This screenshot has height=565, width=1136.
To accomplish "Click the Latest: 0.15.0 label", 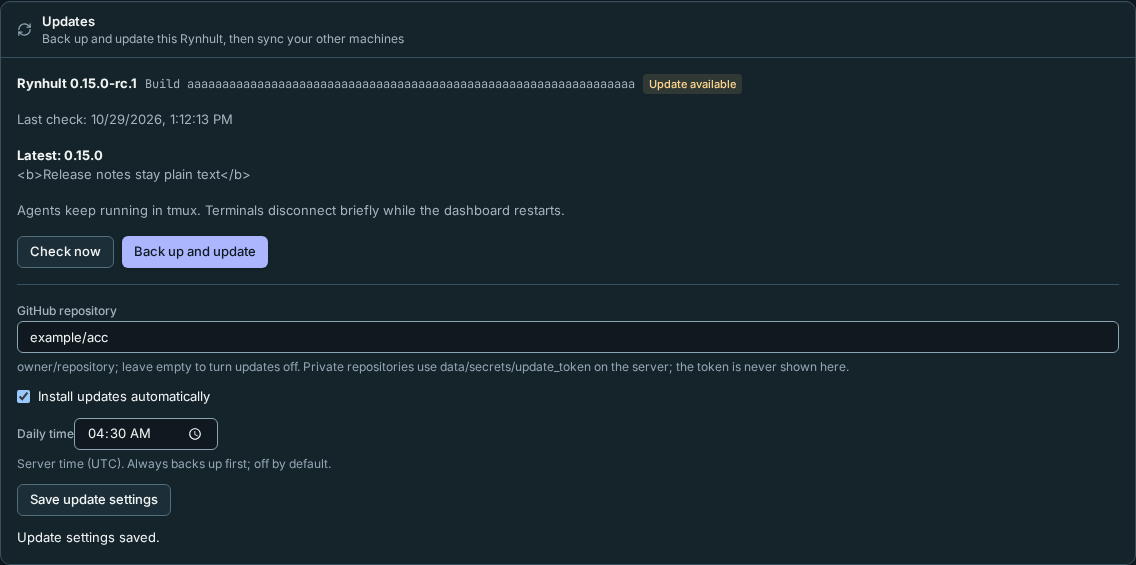I will (x=59, y=155).
